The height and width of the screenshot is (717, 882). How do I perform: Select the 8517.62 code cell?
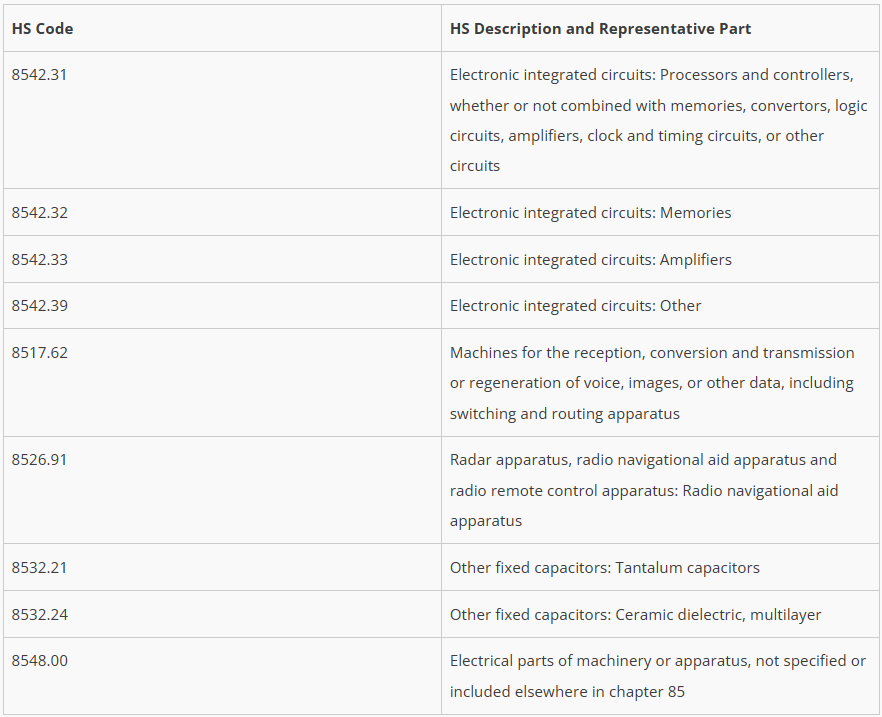pyautogui.click(x=40, y=353)
